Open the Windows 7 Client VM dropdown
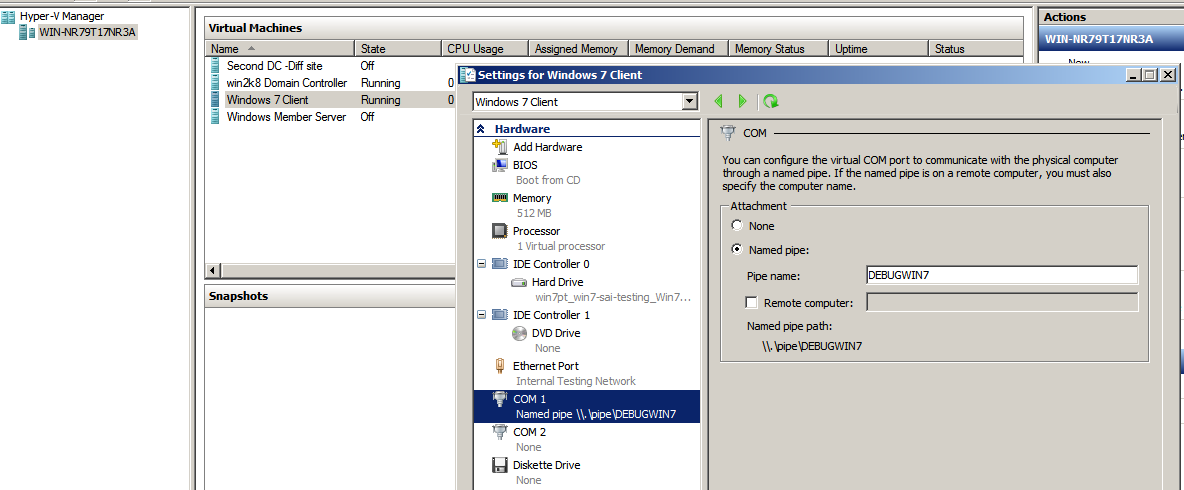 tap(689, 101)
